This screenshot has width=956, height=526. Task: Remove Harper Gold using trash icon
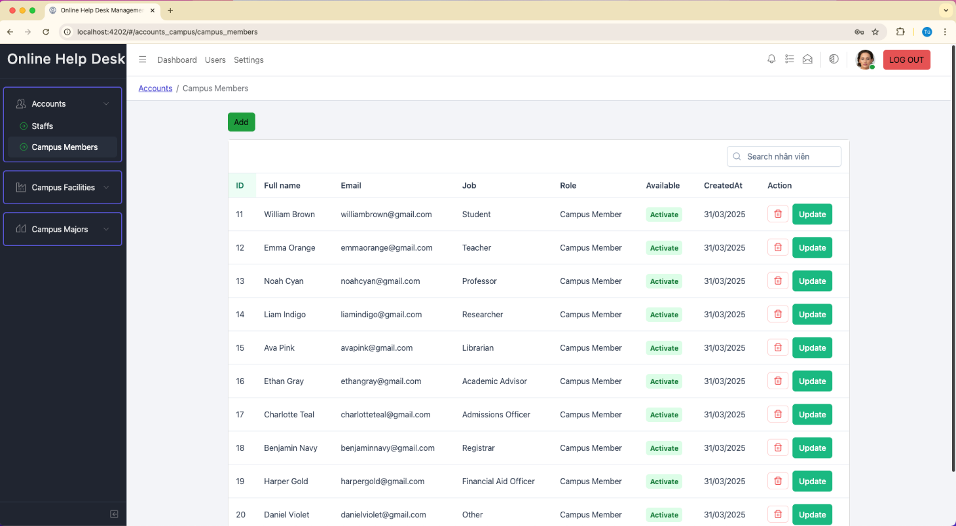pos(777,481)
